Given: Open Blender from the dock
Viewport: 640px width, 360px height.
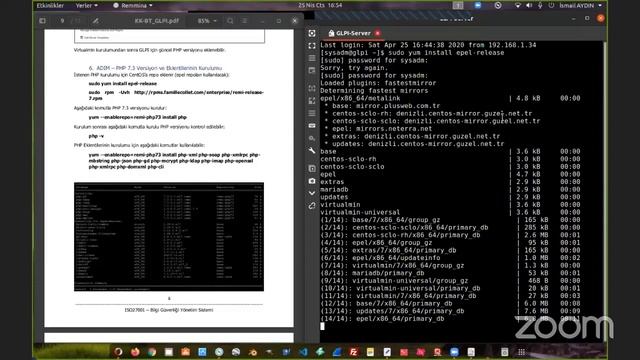Looking at the screenshot, I should [x=253, y=352].
